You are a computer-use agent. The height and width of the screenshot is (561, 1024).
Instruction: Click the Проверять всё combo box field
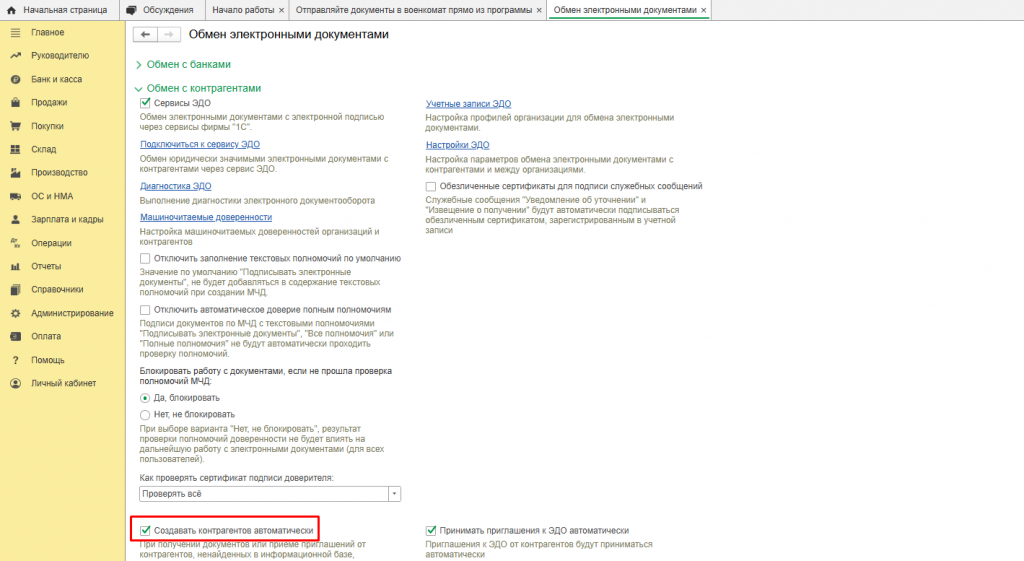click(264, 494)
